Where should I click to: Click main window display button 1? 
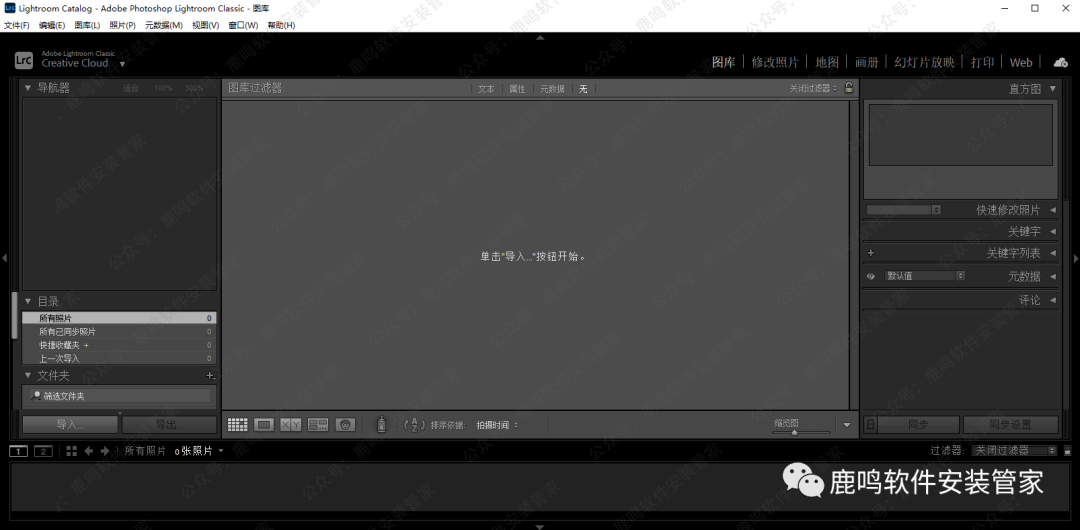tap(19, 451)
